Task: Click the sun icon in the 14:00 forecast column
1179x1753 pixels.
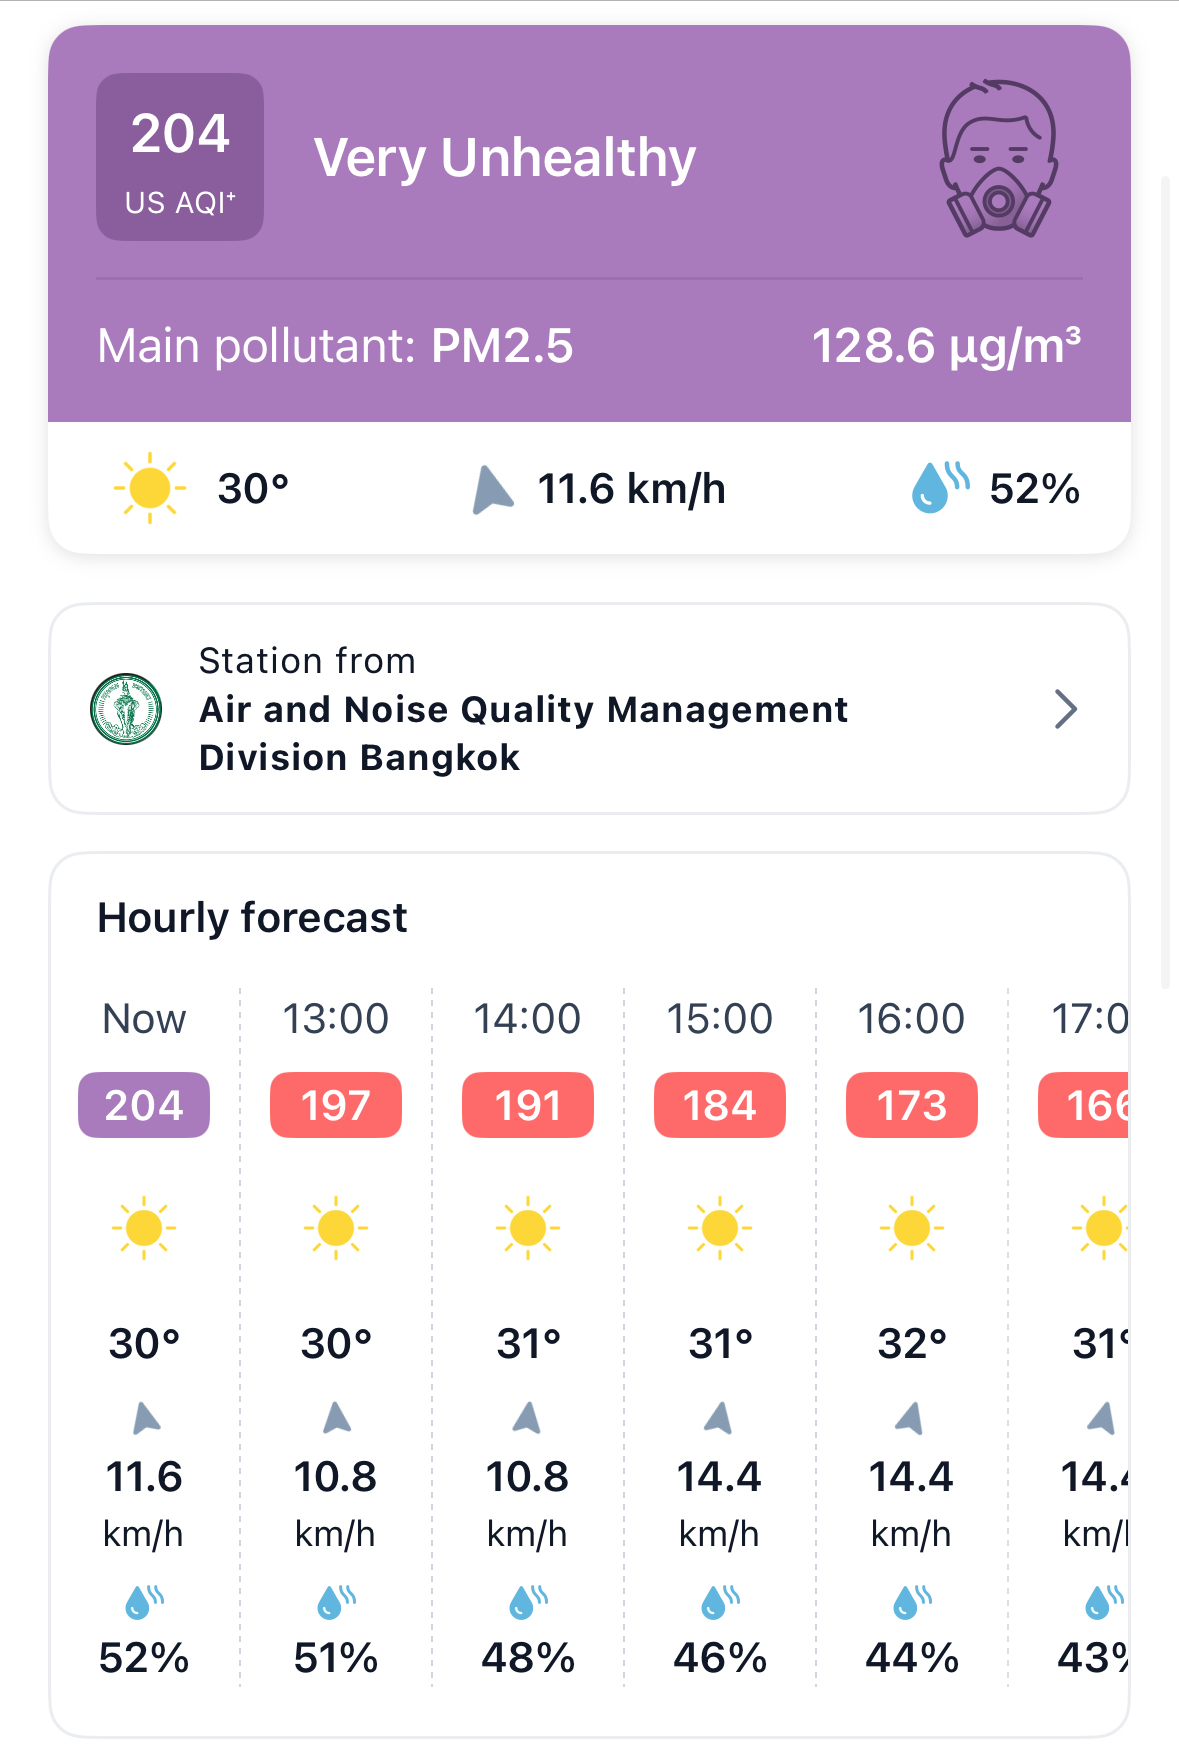Action: pyautogui.click(x=527, y=1227)
